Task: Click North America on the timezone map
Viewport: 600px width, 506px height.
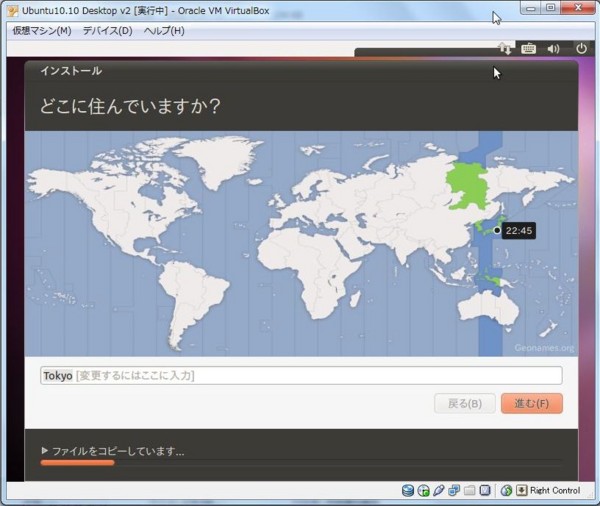Action: coord(126,207)
